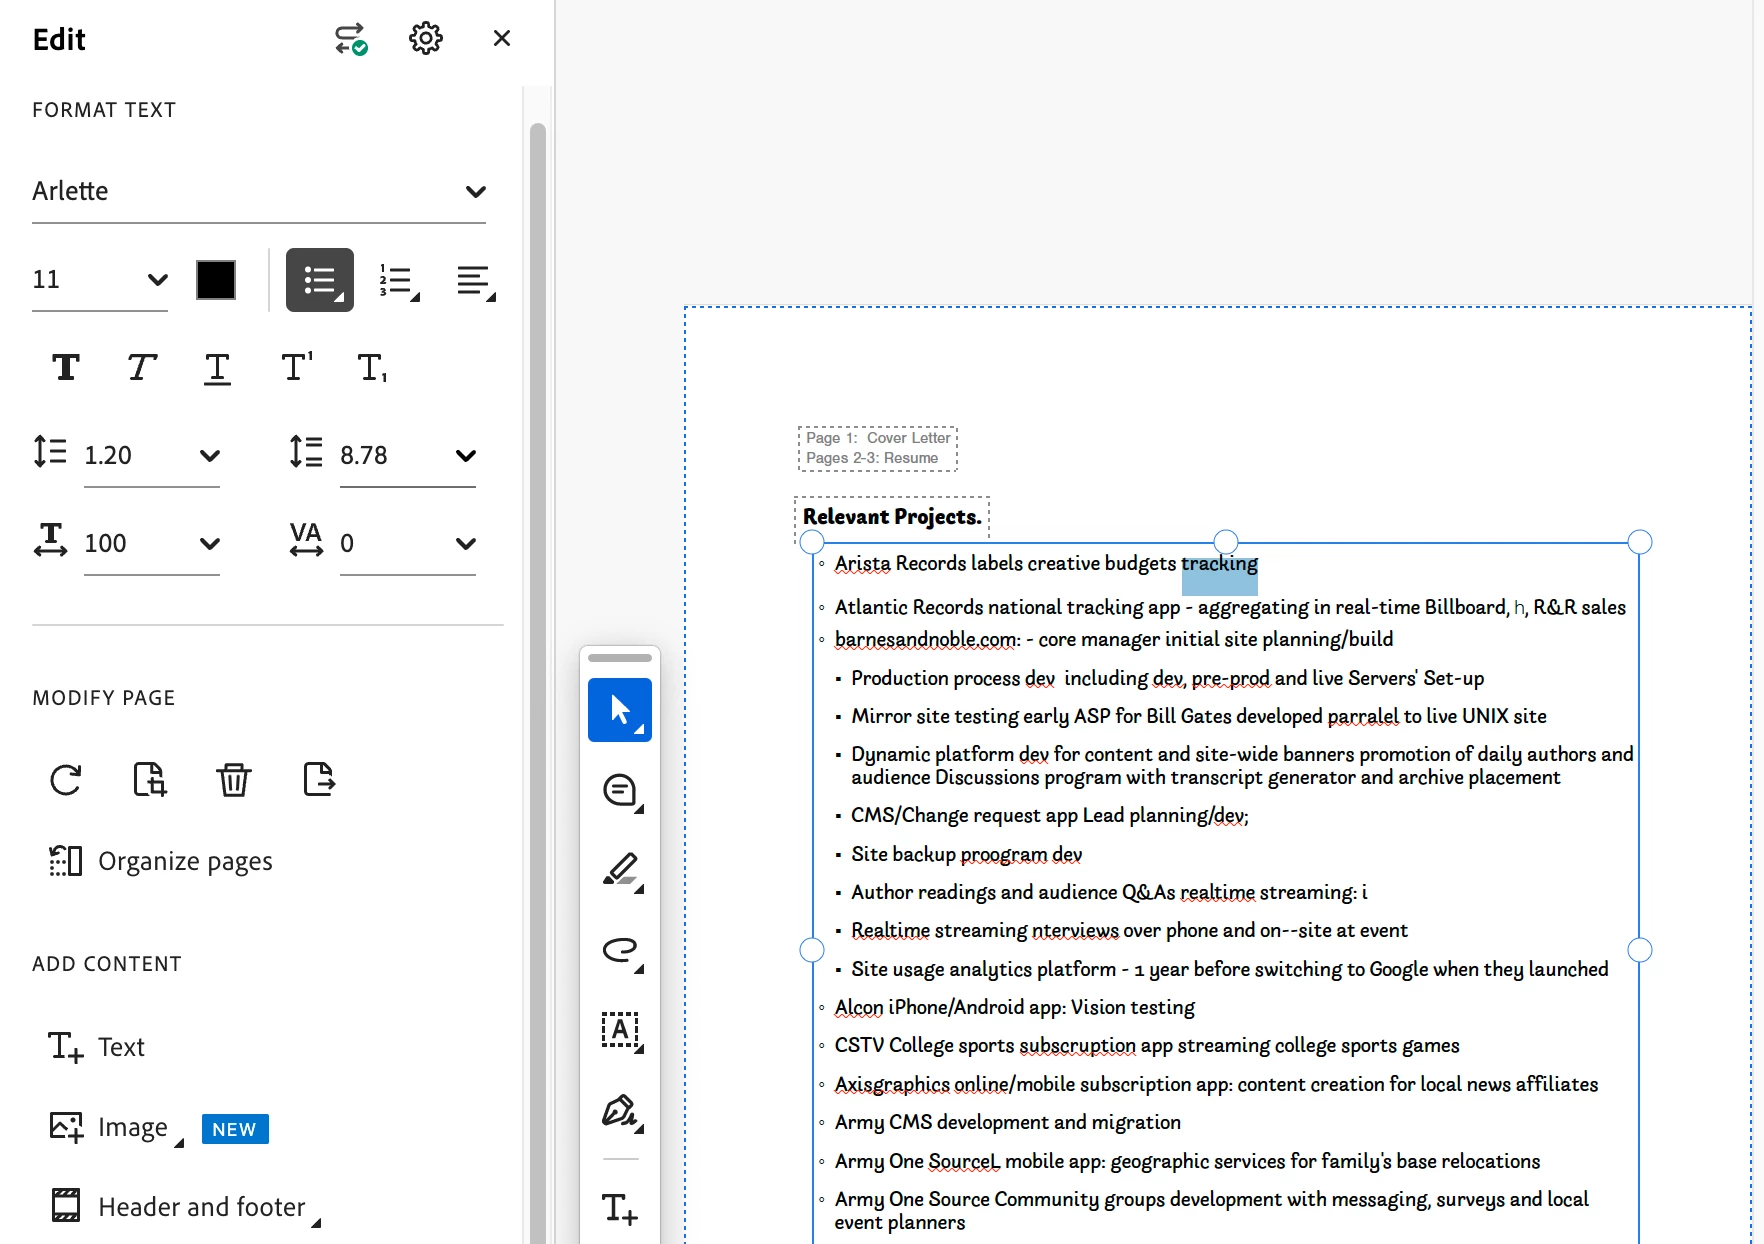Click the paragraph spacing icon
This screenshot has width=1764, height=1244.
tap(306, 452)
